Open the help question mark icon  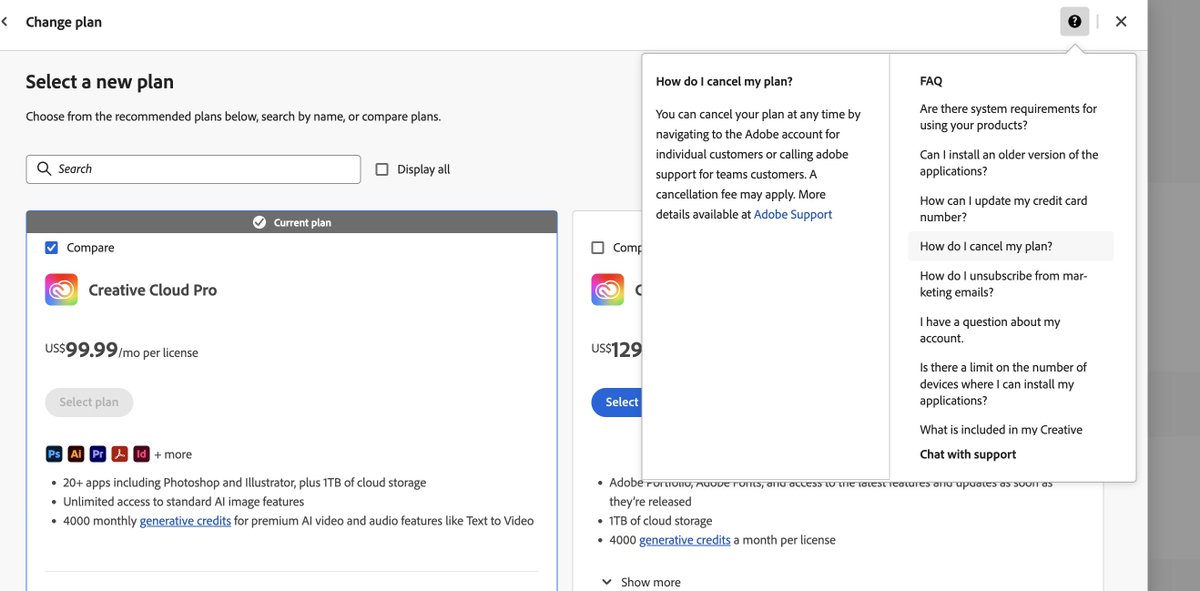[1074, 21]
